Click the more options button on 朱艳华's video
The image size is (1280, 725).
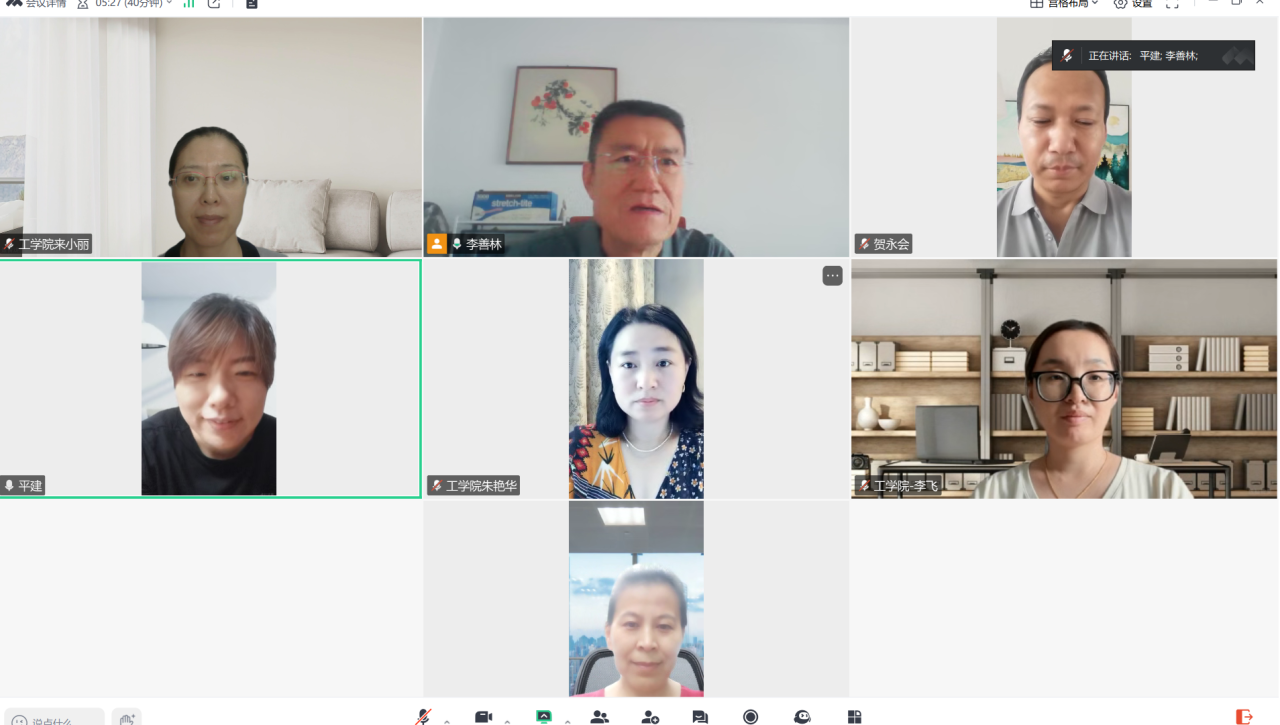pos(832,276)
